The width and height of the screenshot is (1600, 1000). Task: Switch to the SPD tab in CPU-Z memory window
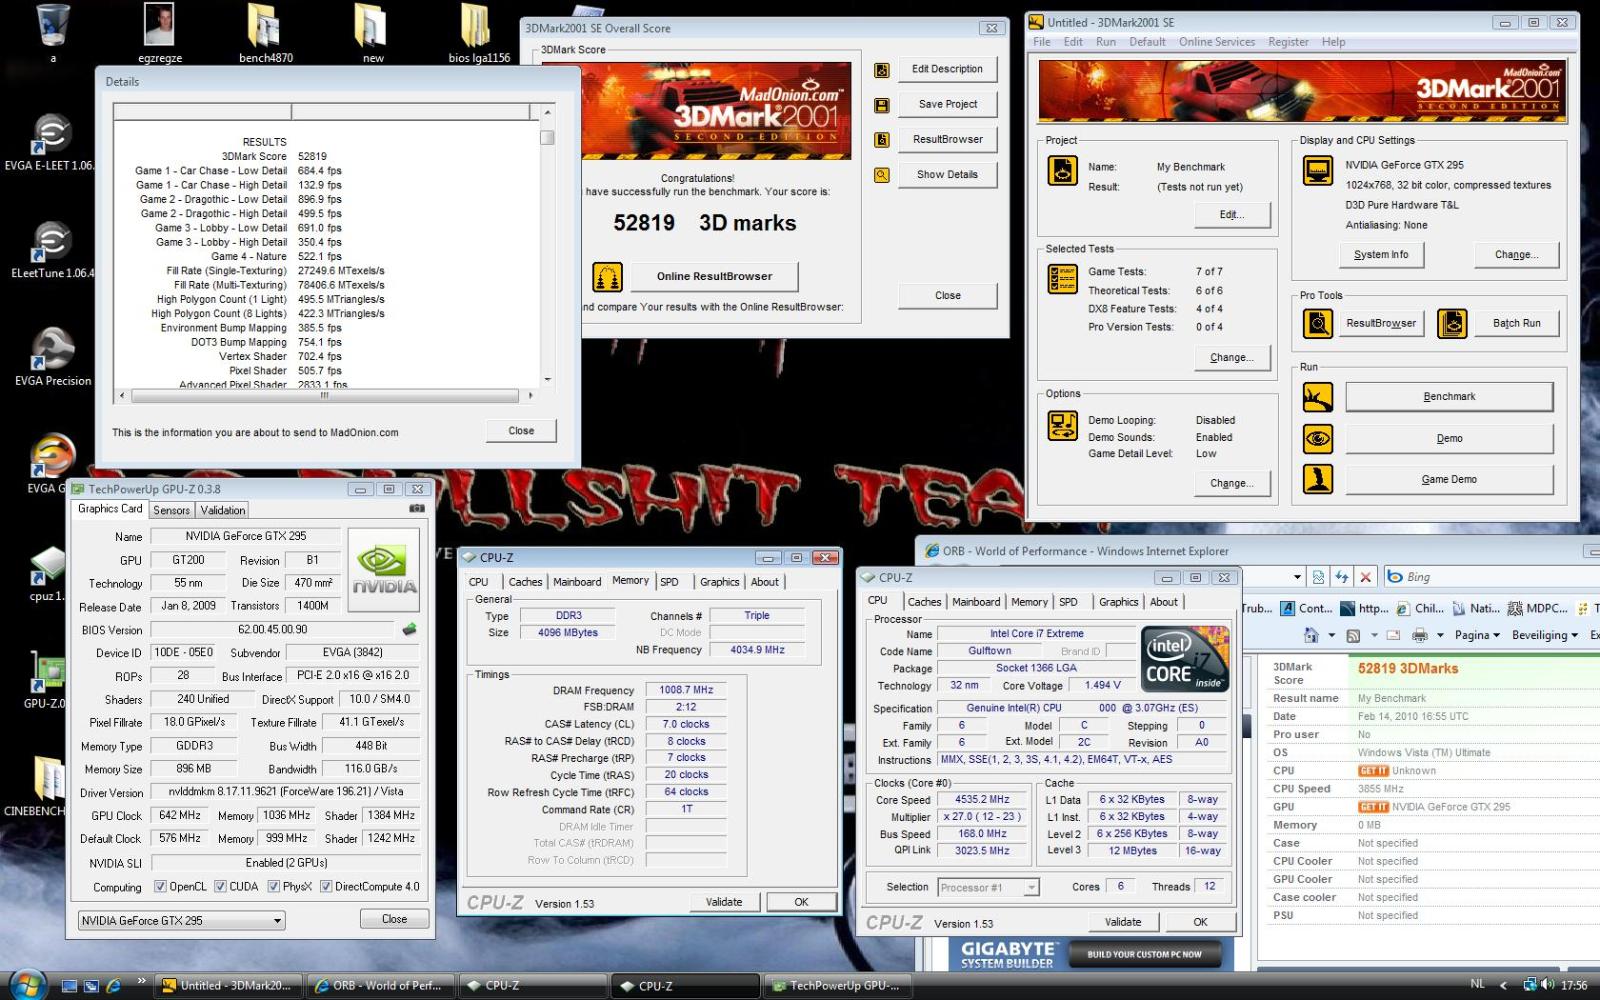tap(669, 582)
